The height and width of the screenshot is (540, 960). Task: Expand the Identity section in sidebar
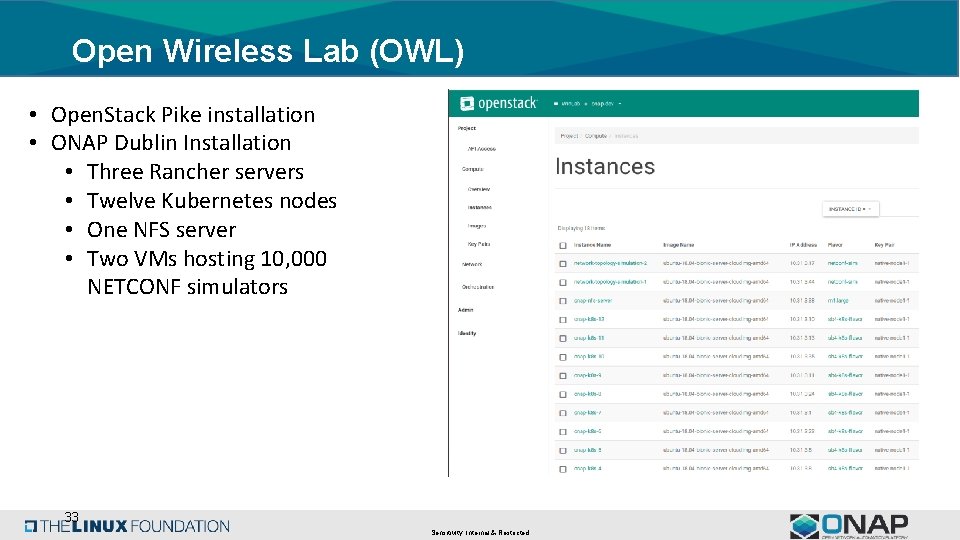point(467,334)
